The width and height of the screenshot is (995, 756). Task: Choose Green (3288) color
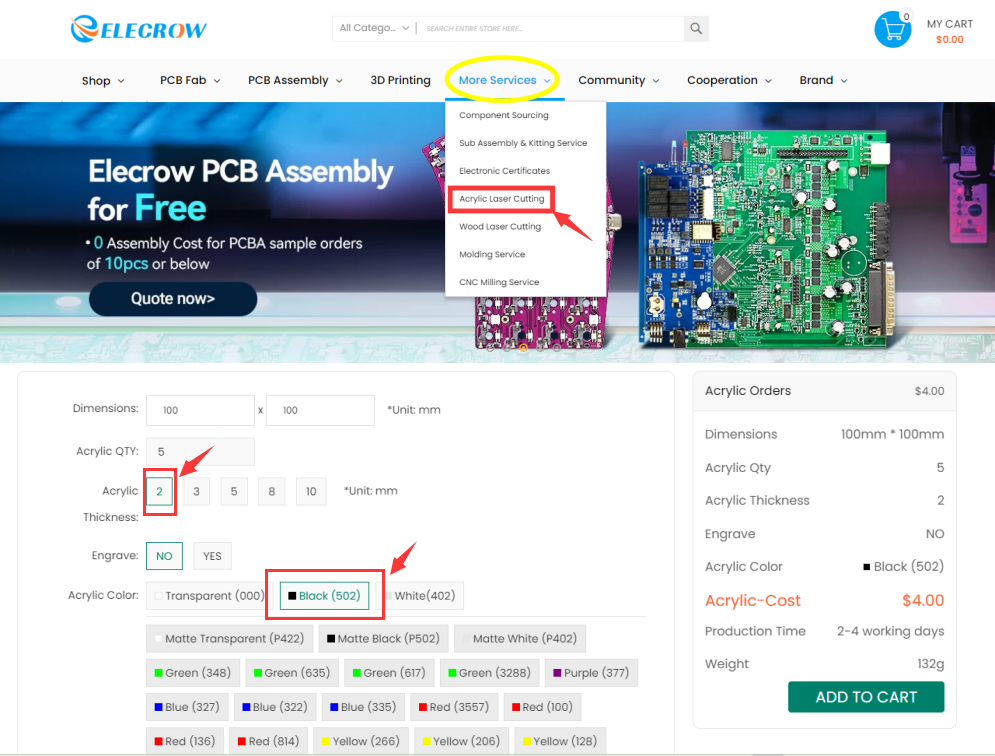pos(489,673)
